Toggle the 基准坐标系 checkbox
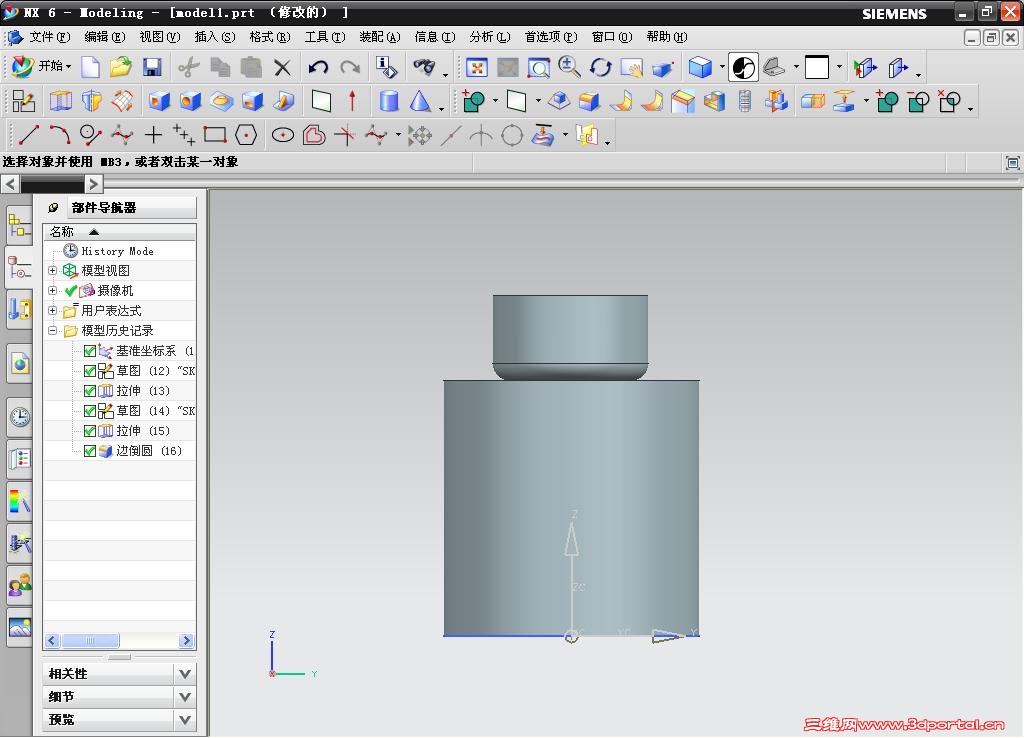This screenshot has width=1024, height=738. pos(90,351)
